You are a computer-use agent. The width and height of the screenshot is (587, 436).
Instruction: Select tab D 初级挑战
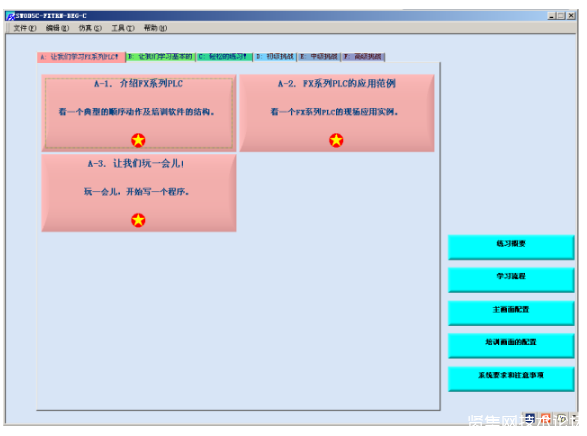point(275,57)
